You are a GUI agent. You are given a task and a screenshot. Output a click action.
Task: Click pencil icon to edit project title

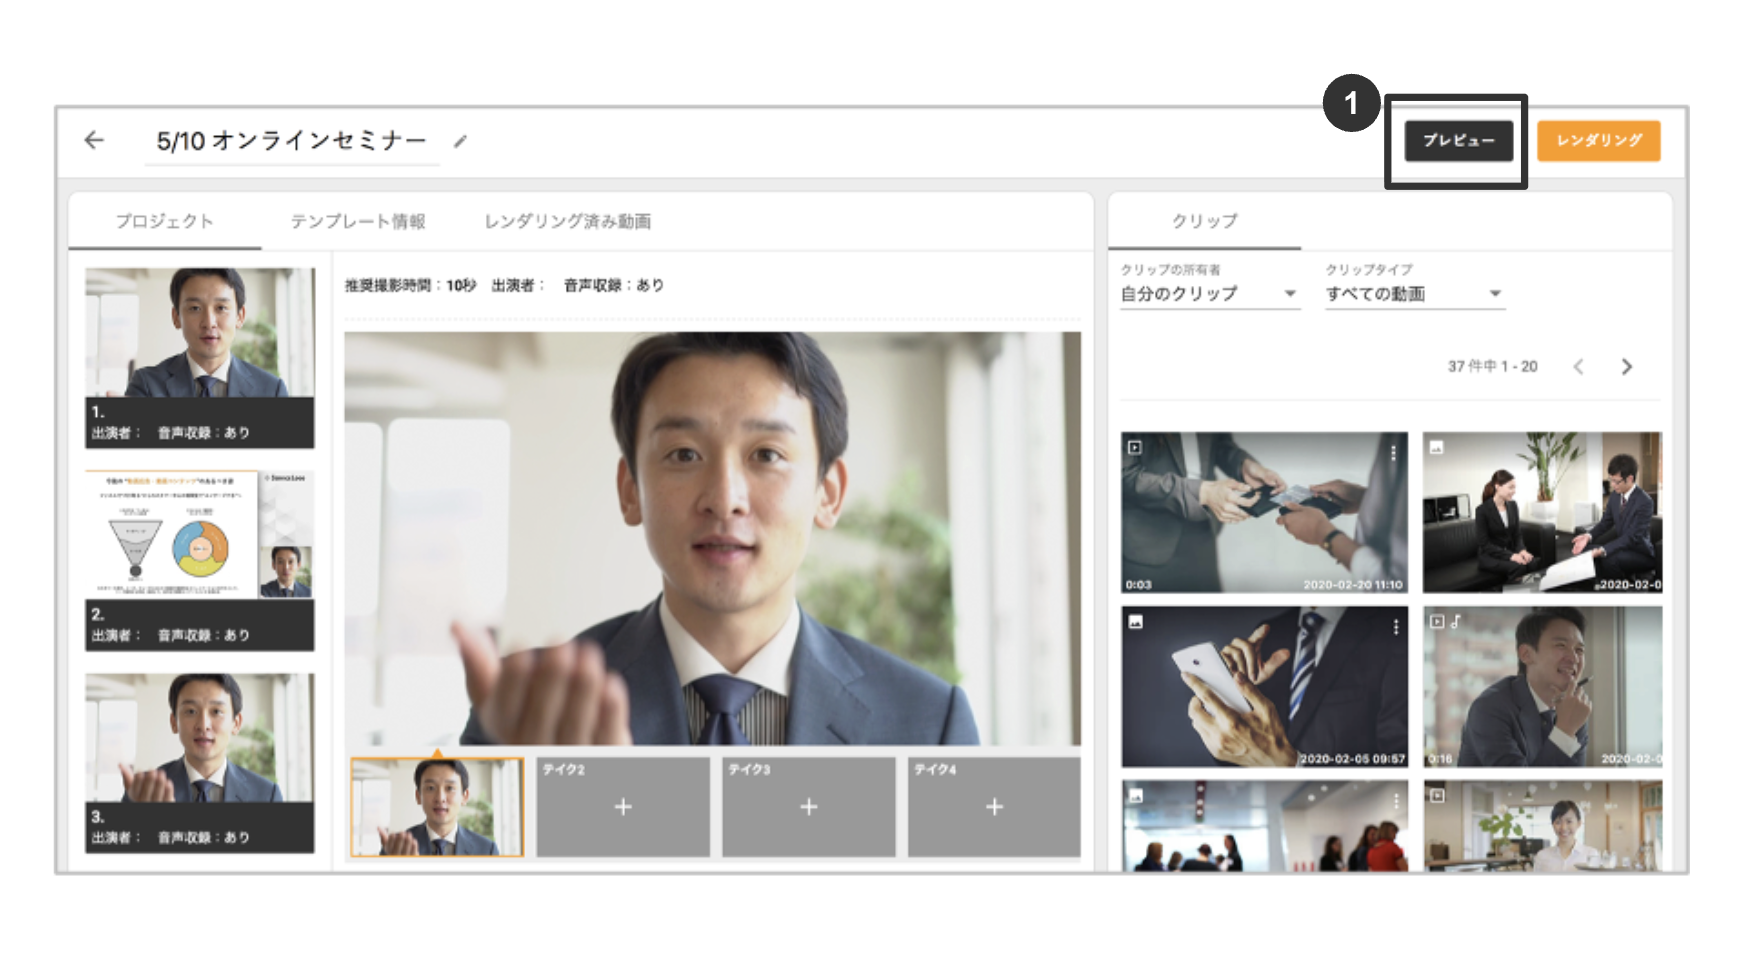coord(460,142)
